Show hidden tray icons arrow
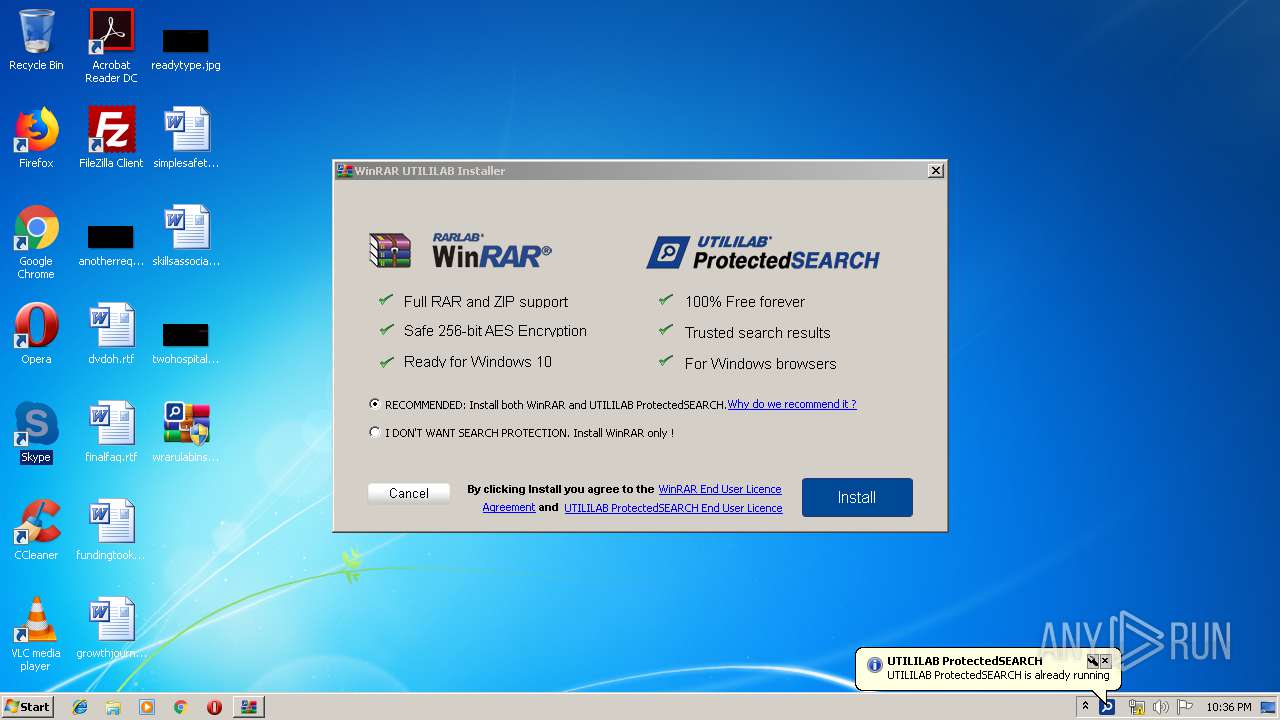 (1085, 707)
